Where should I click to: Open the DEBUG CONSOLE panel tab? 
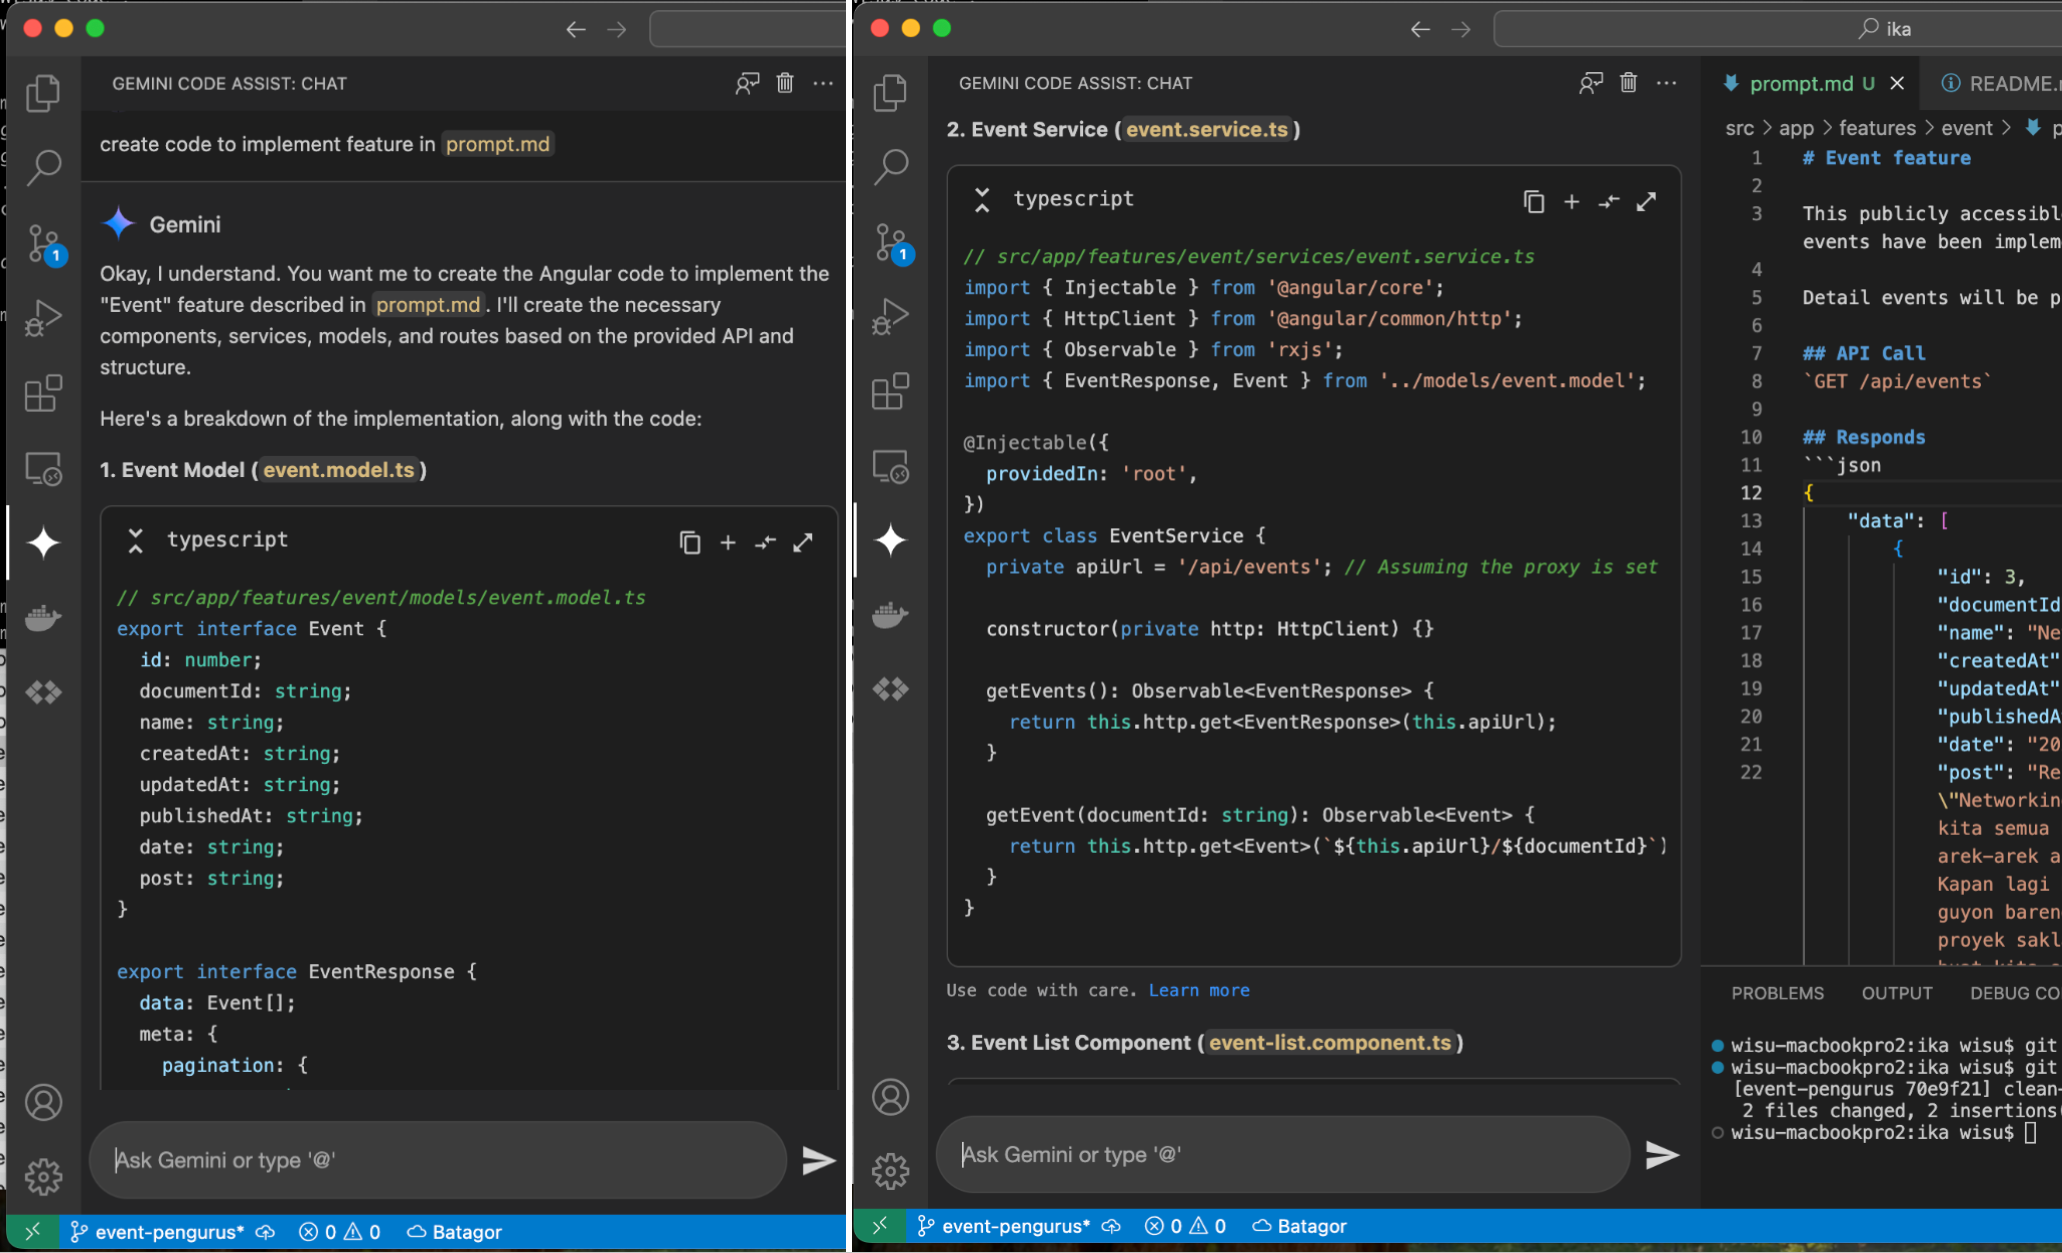pos(2014,993)
